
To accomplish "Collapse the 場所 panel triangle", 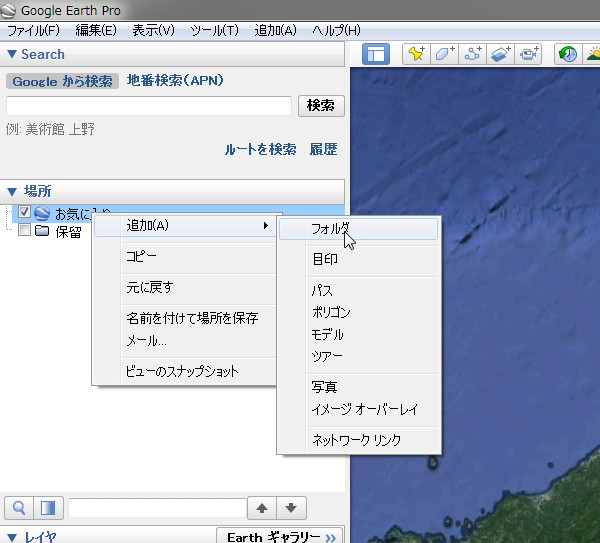I will click(x=12, y=191).
